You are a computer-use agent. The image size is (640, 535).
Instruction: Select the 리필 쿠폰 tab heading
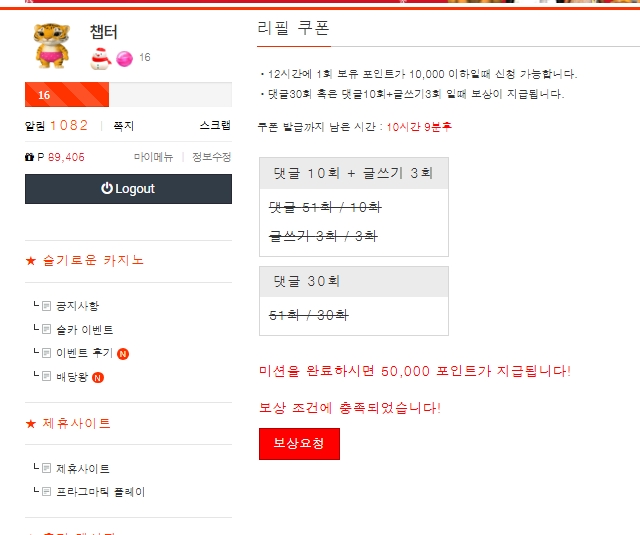(x=293, y=27)
